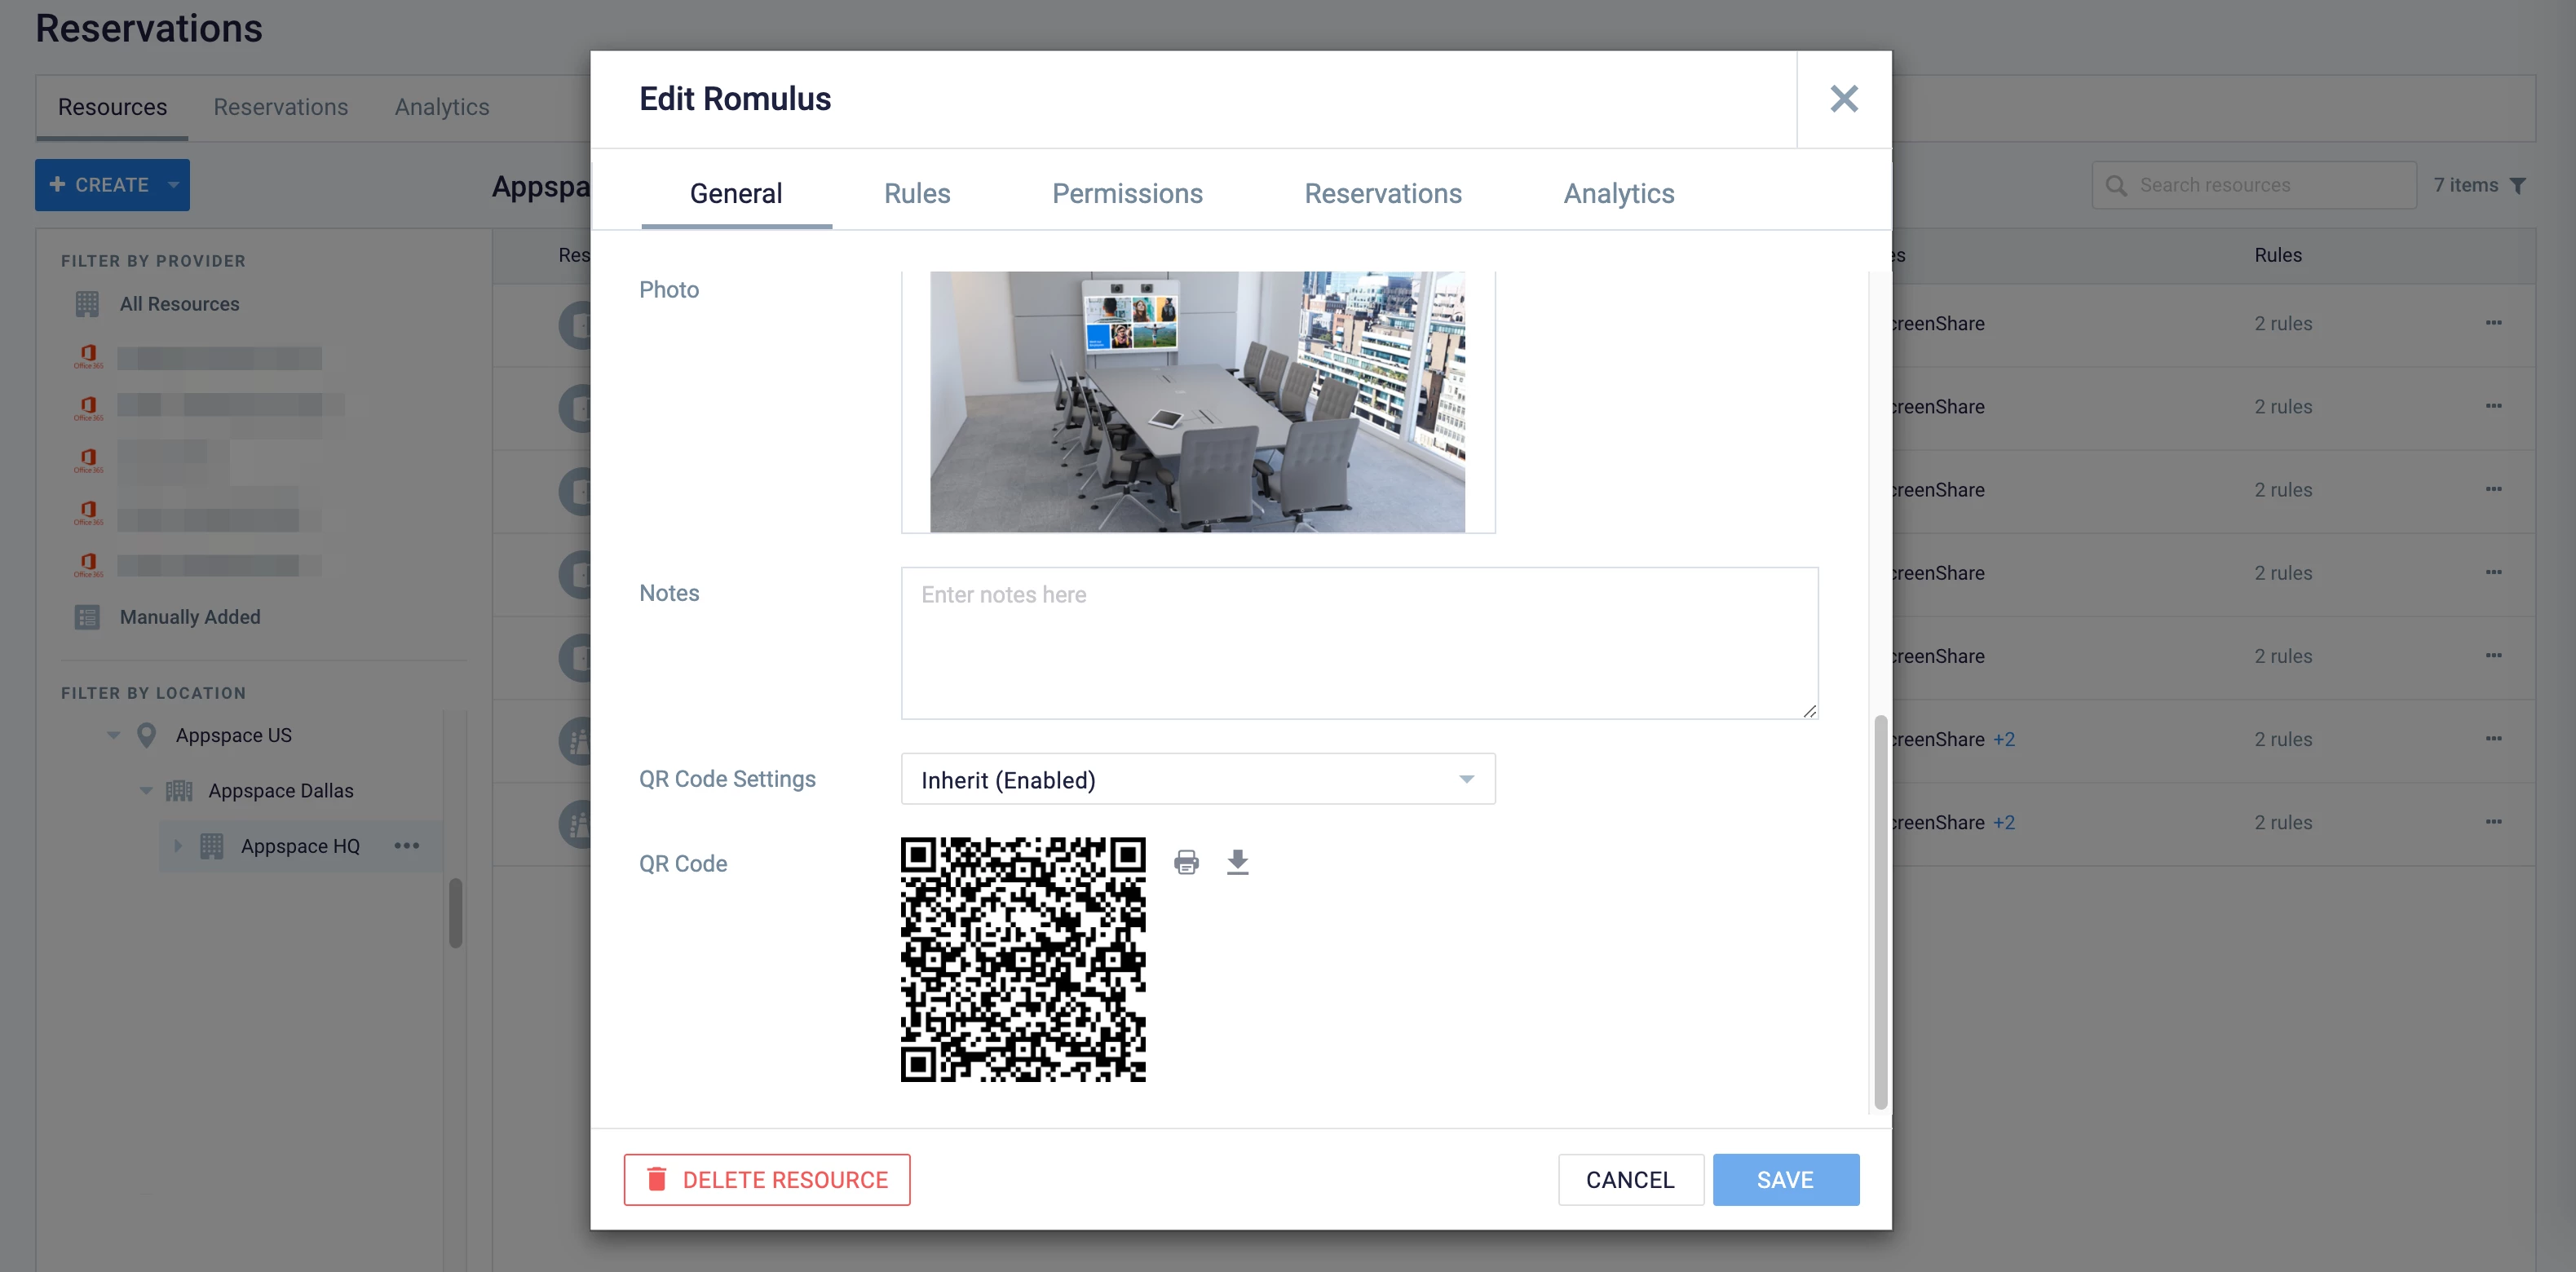Screen dimensions: 2576x1272
Task: Click the Appspace HQ building icon
Action: click(212, 846)
